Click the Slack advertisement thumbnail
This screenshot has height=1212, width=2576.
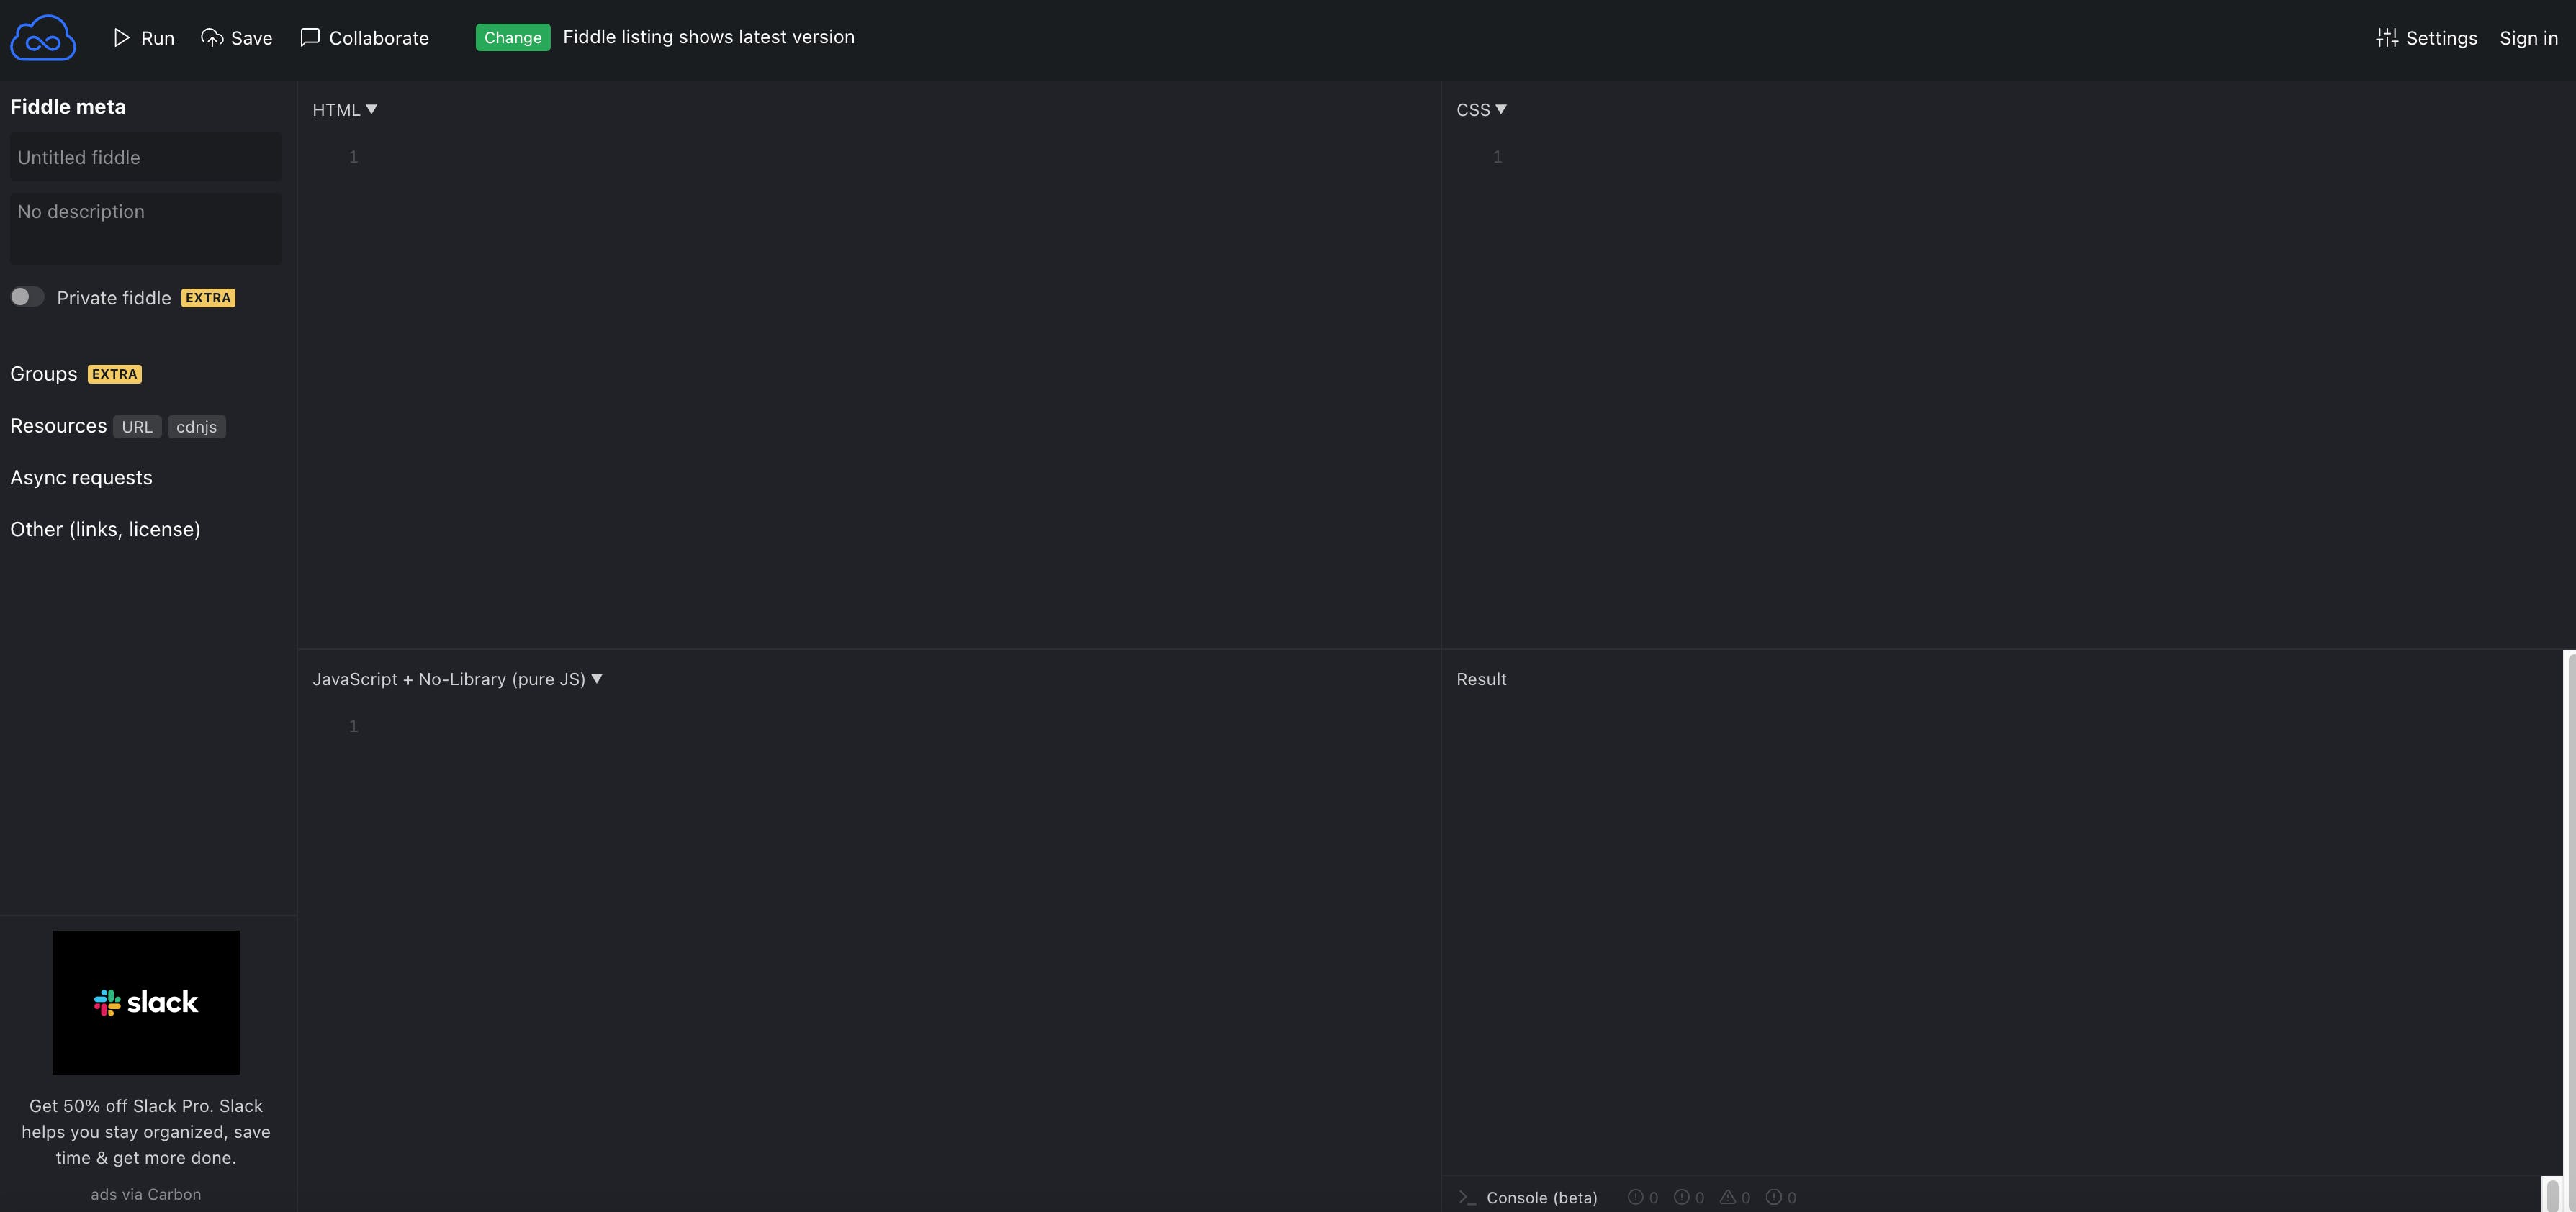[x=146, y=1002]
